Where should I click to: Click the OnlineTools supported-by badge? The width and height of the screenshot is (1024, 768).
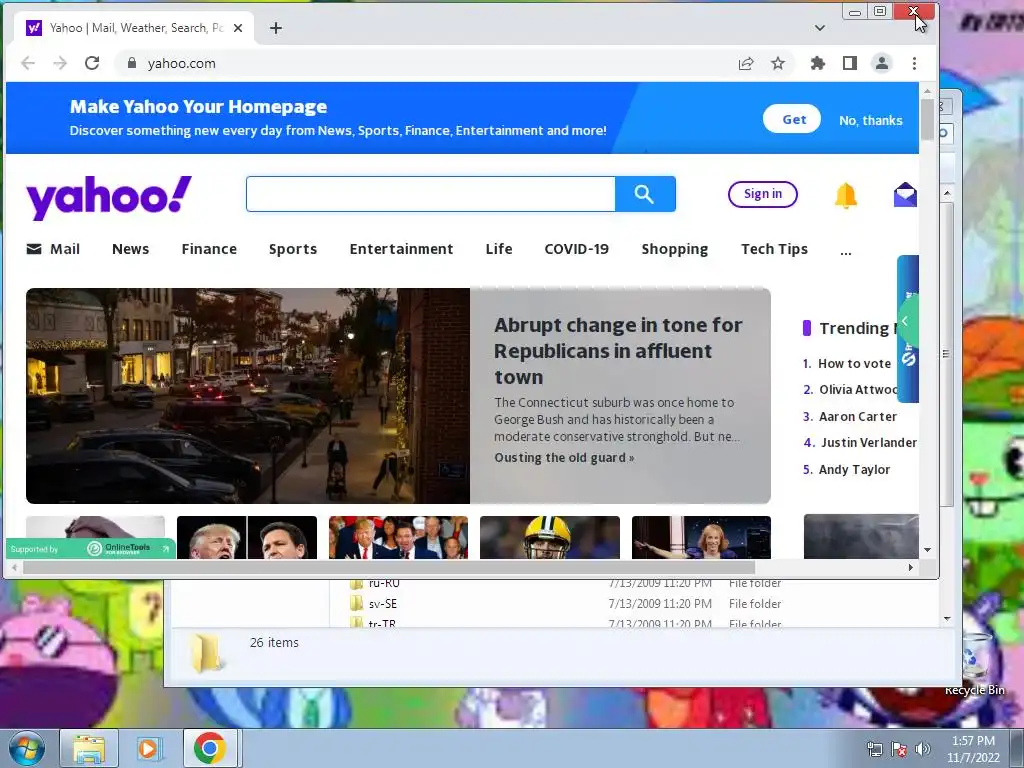(91, 549)
